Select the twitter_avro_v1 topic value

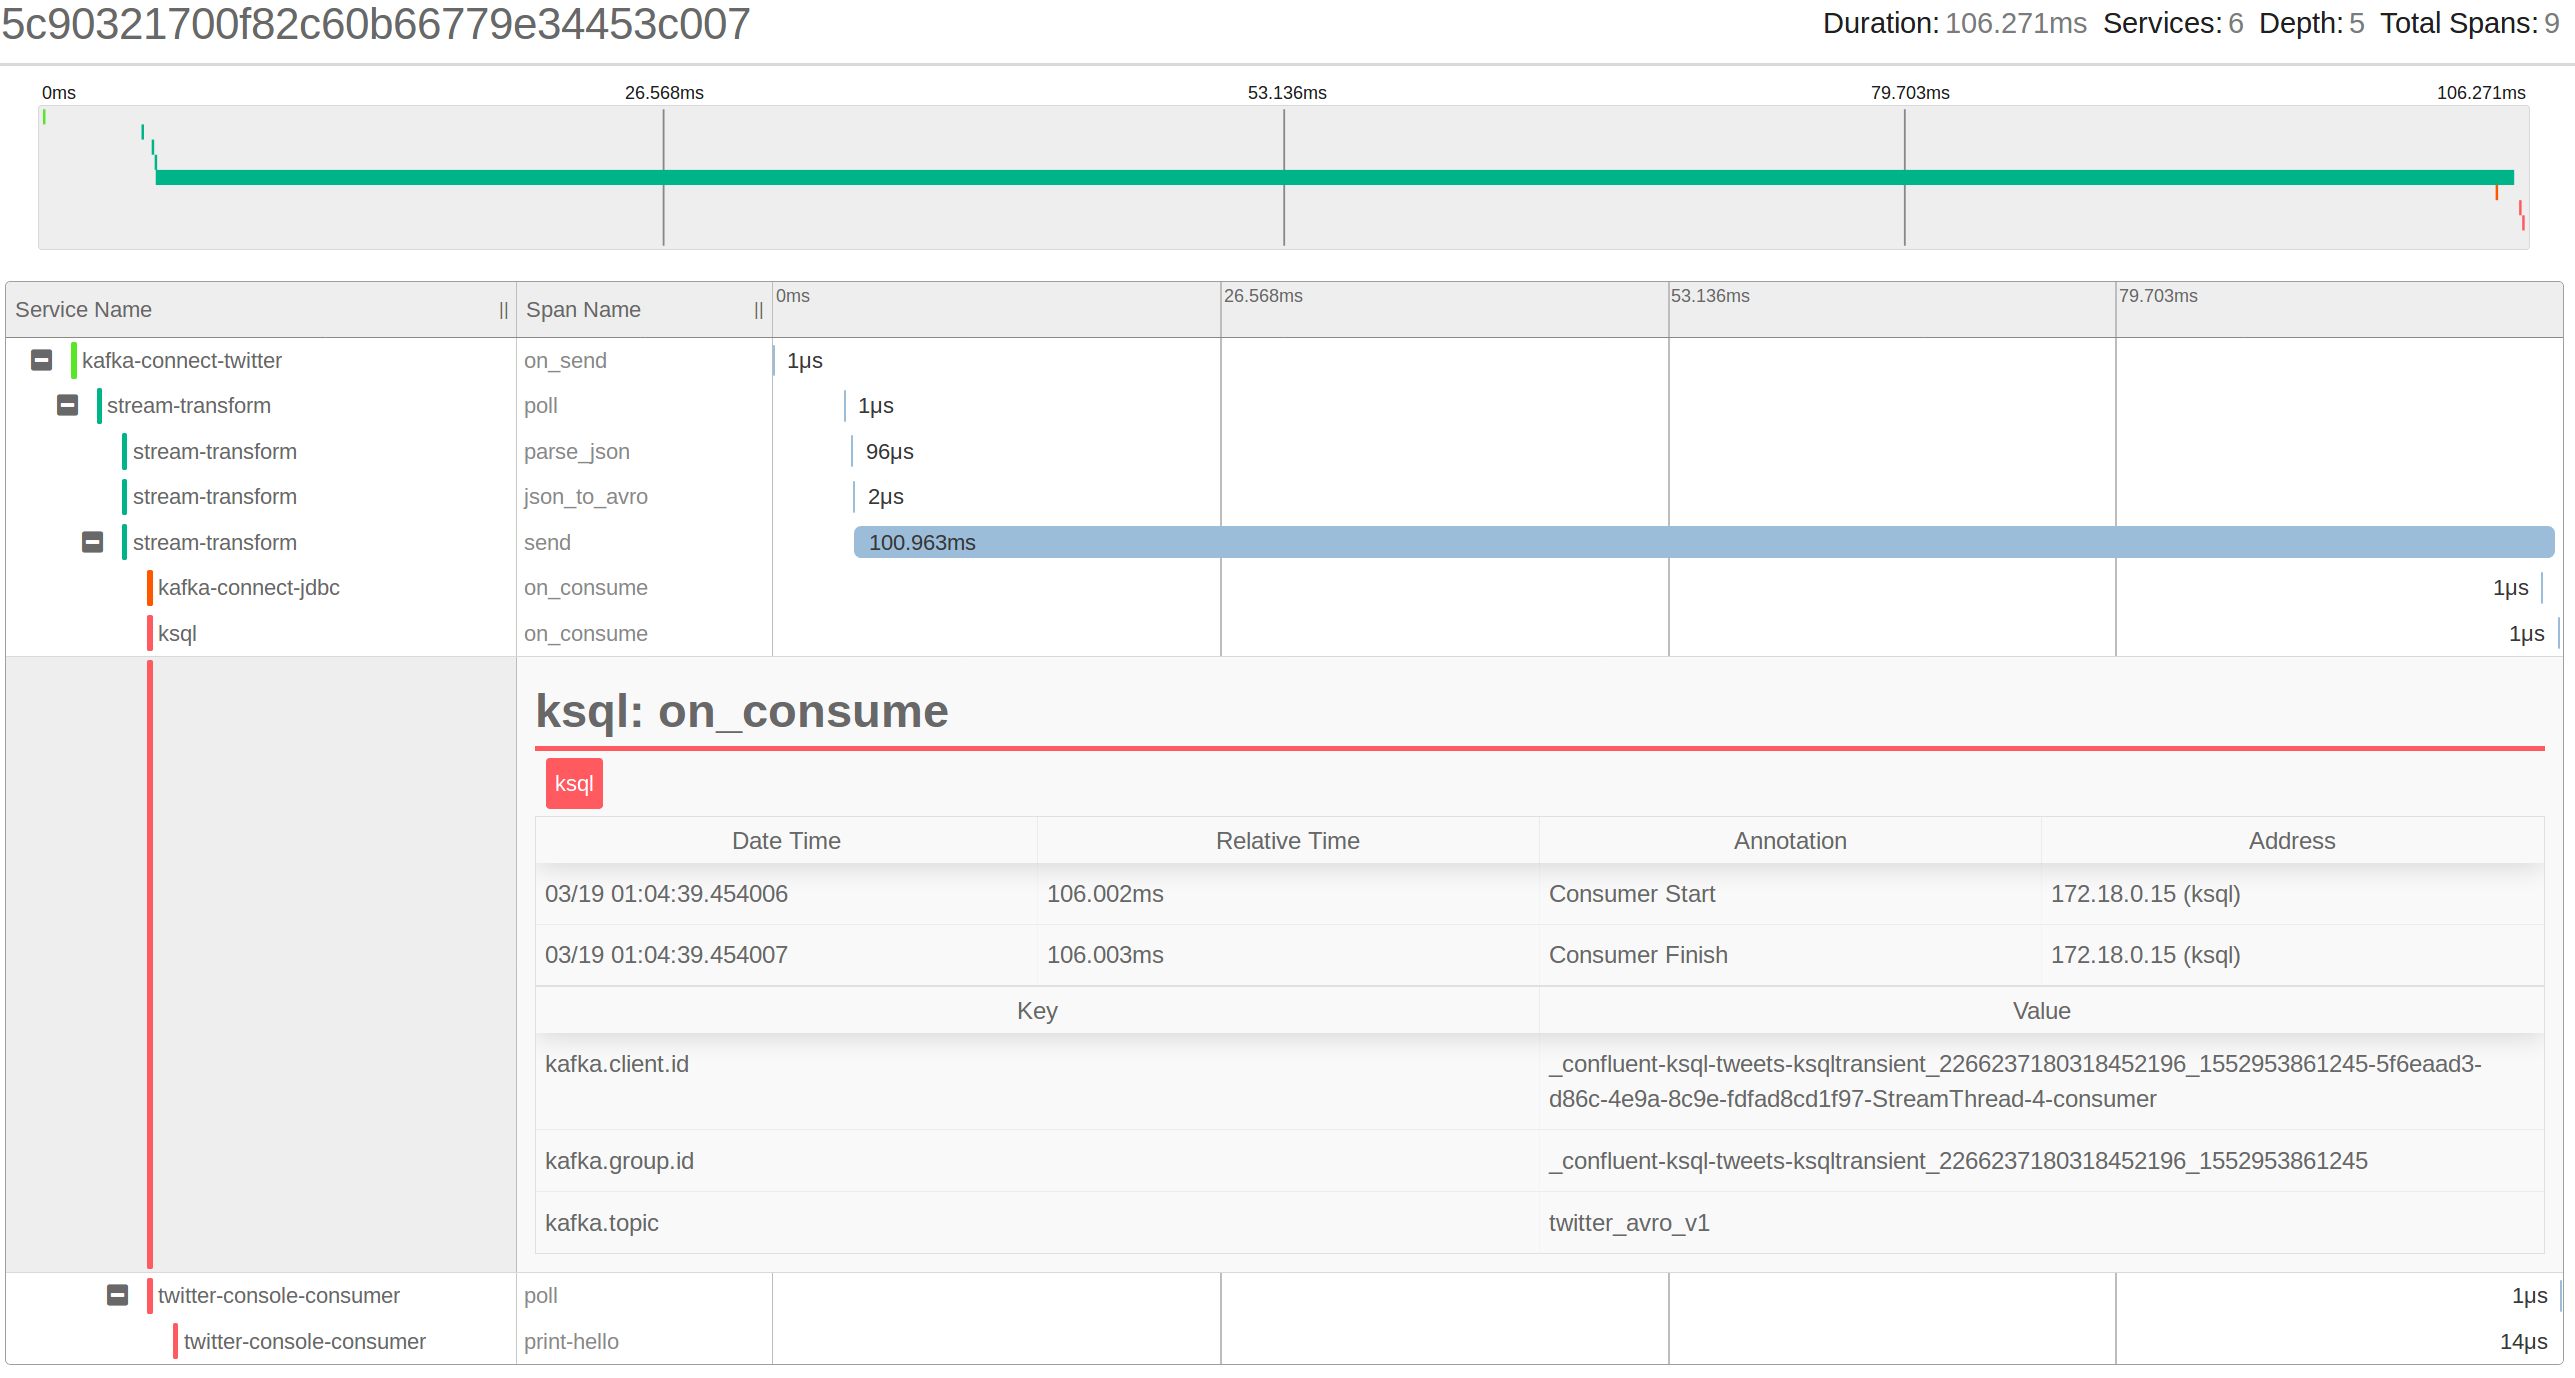(1628, 1223)
